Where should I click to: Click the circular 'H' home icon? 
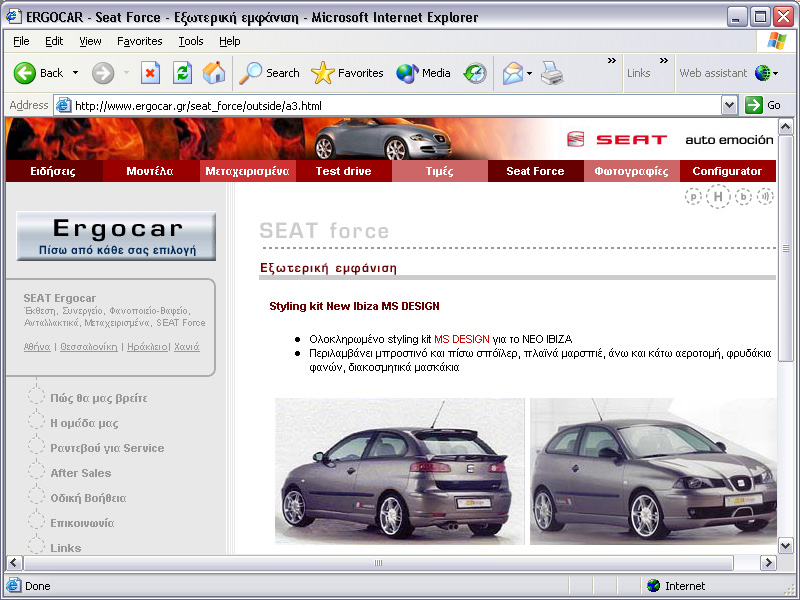coord(718,196)
